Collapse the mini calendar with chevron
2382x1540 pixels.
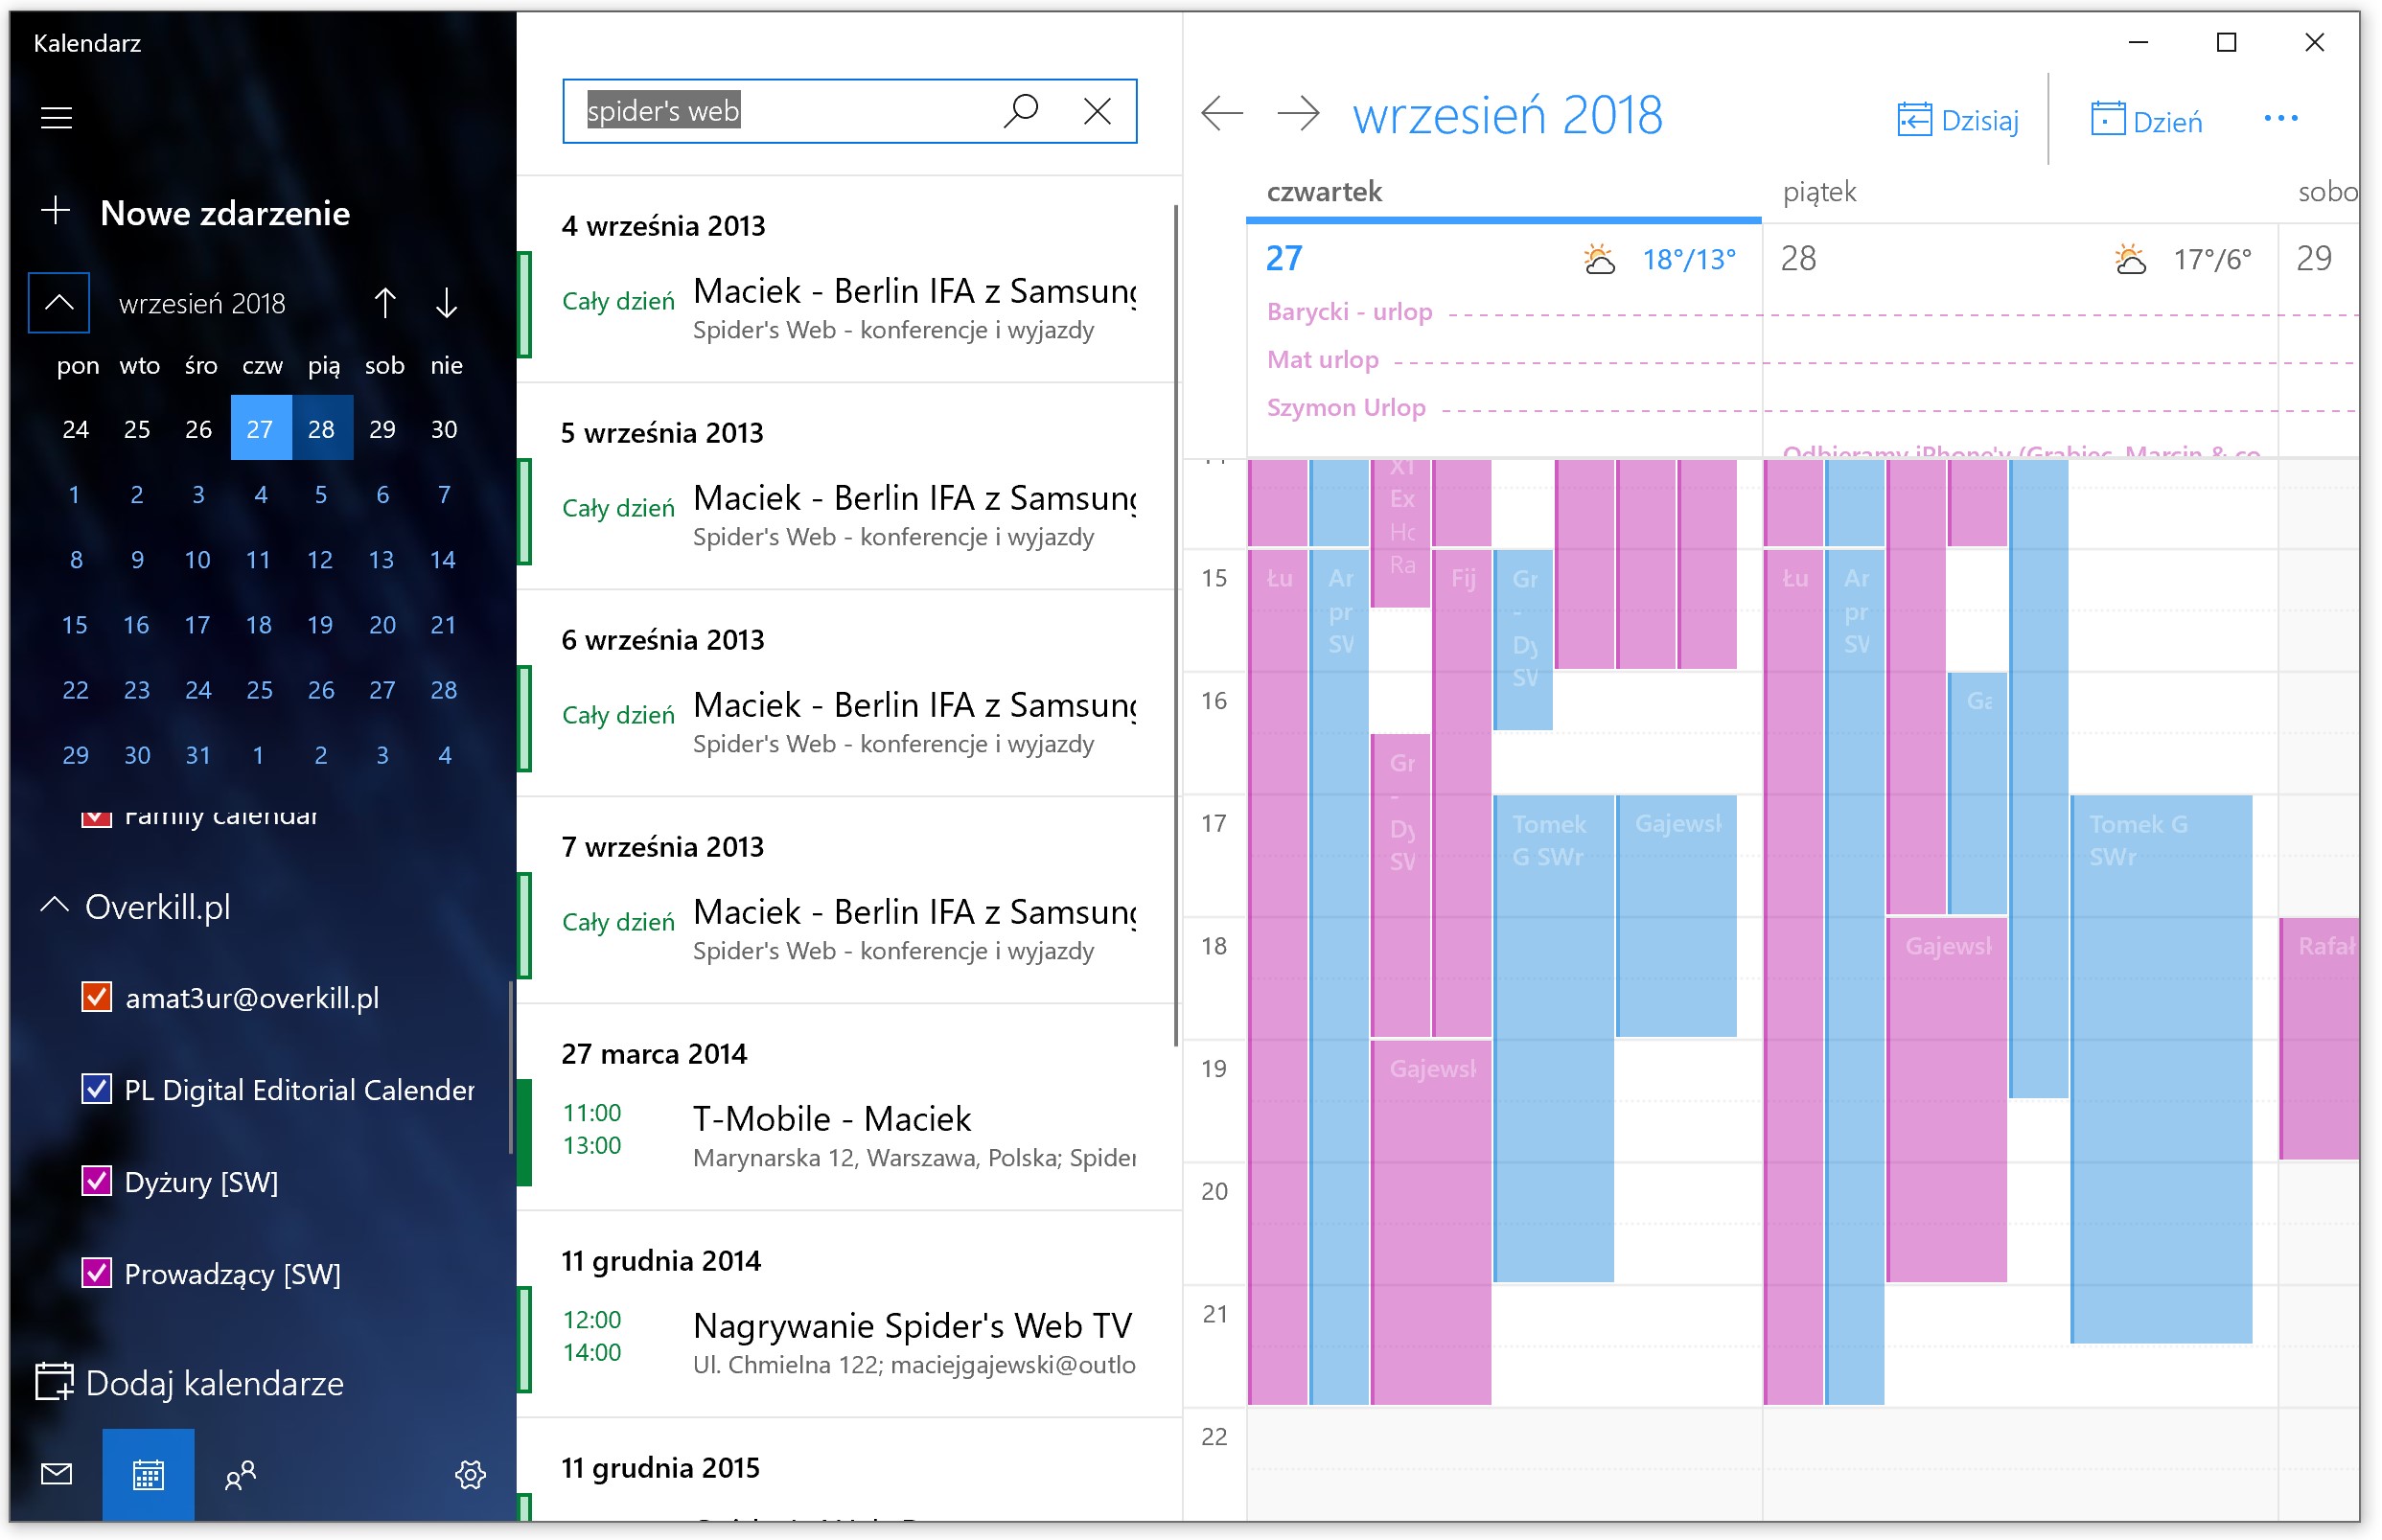[59, 302]
